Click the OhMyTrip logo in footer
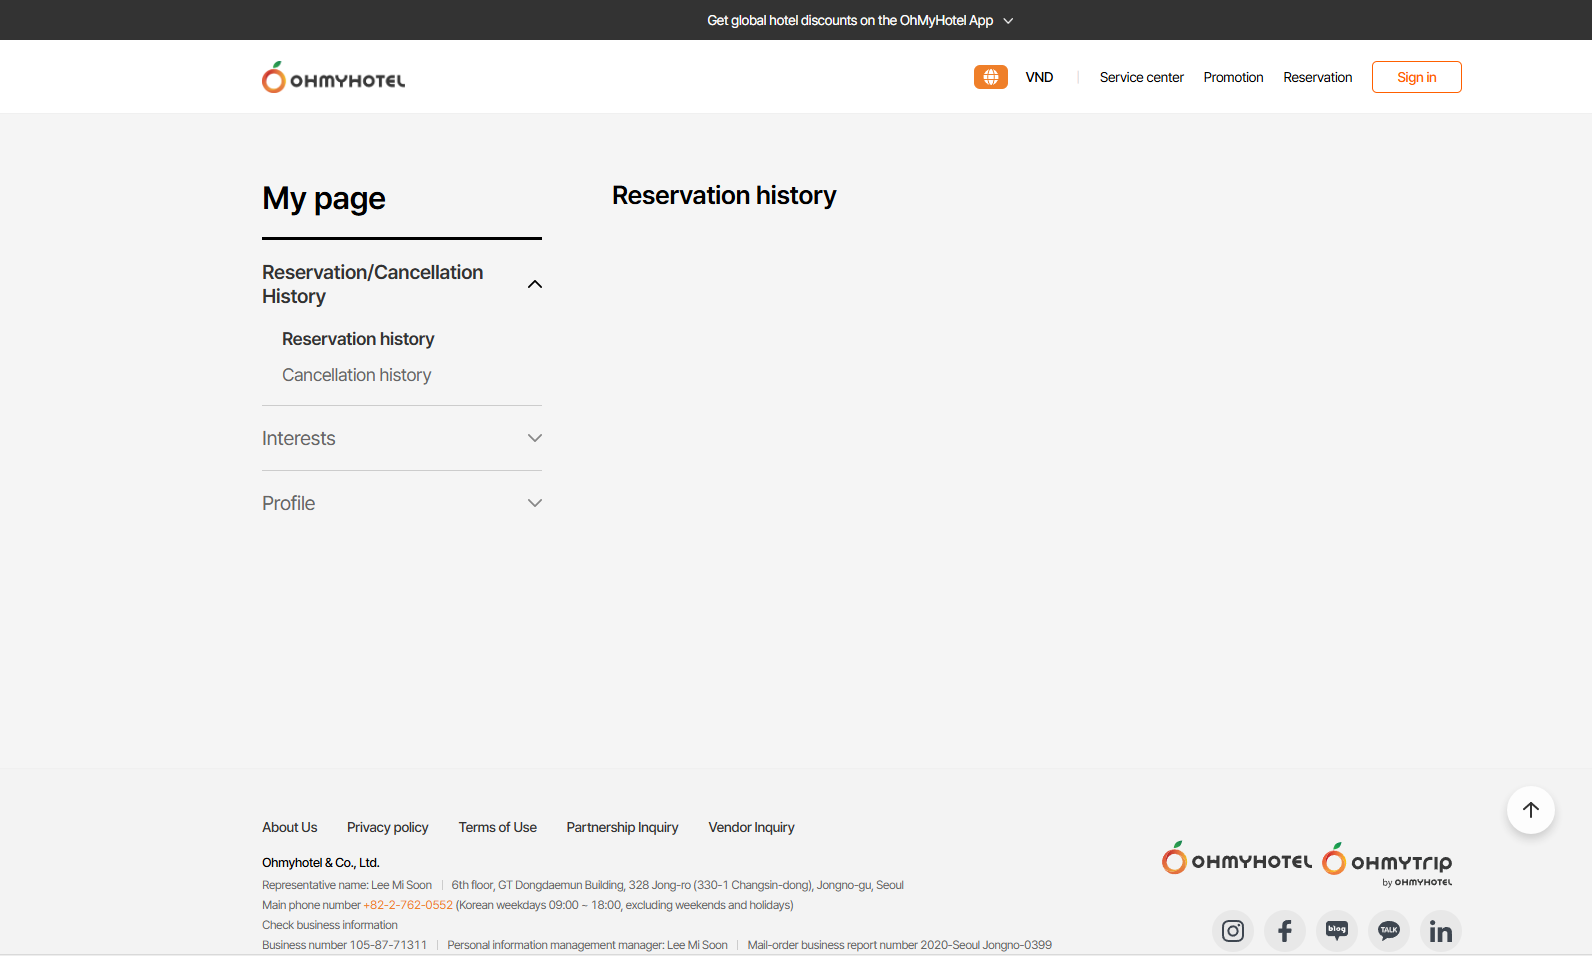The height and width of the screenshot is (956, 1592). tap(1387, 862)
